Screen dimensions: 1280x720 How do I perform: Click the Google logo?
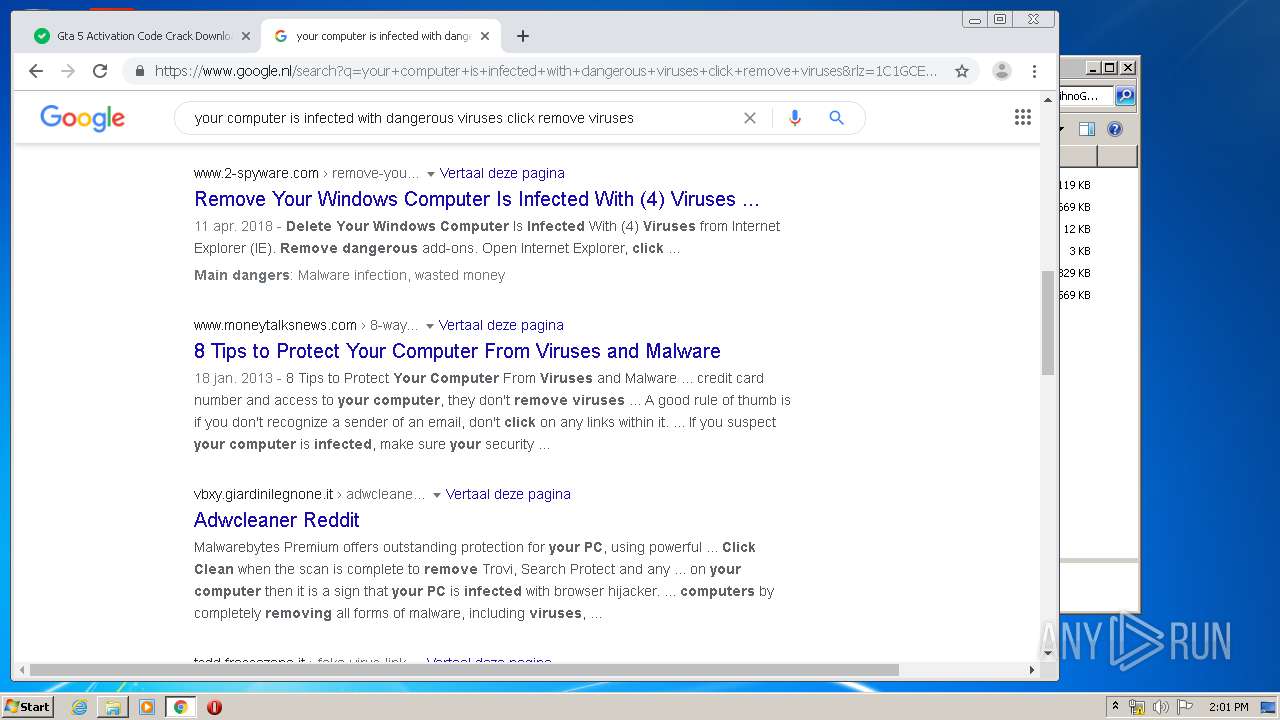click(82, 118)
